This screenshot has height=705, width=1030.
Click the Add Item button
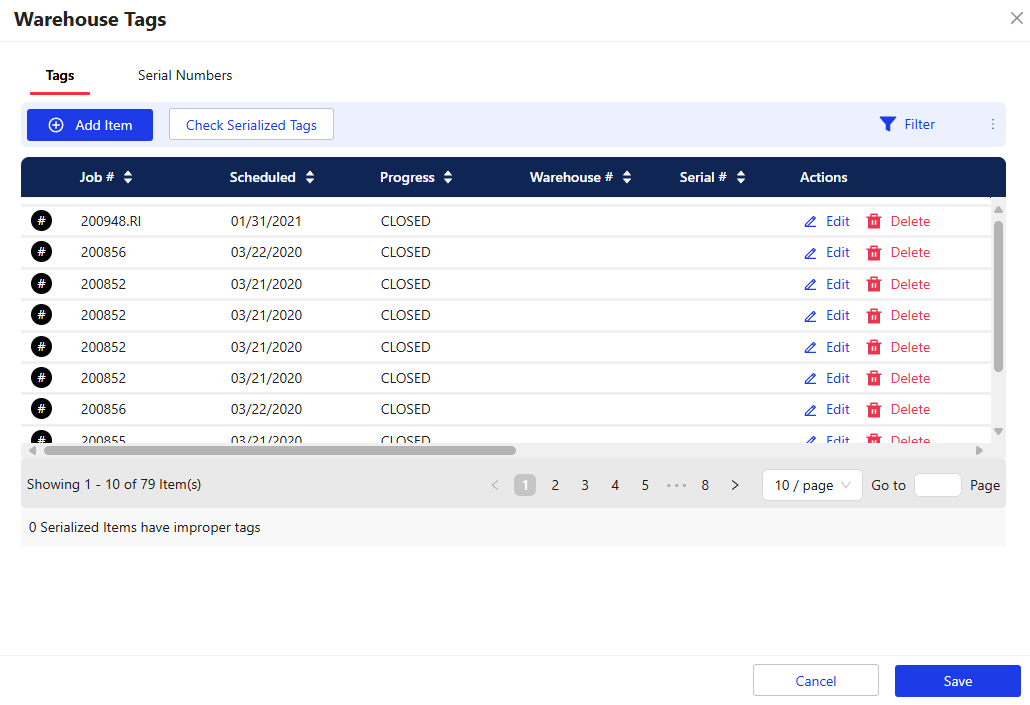pyautogui.click(x=90, y=125)
